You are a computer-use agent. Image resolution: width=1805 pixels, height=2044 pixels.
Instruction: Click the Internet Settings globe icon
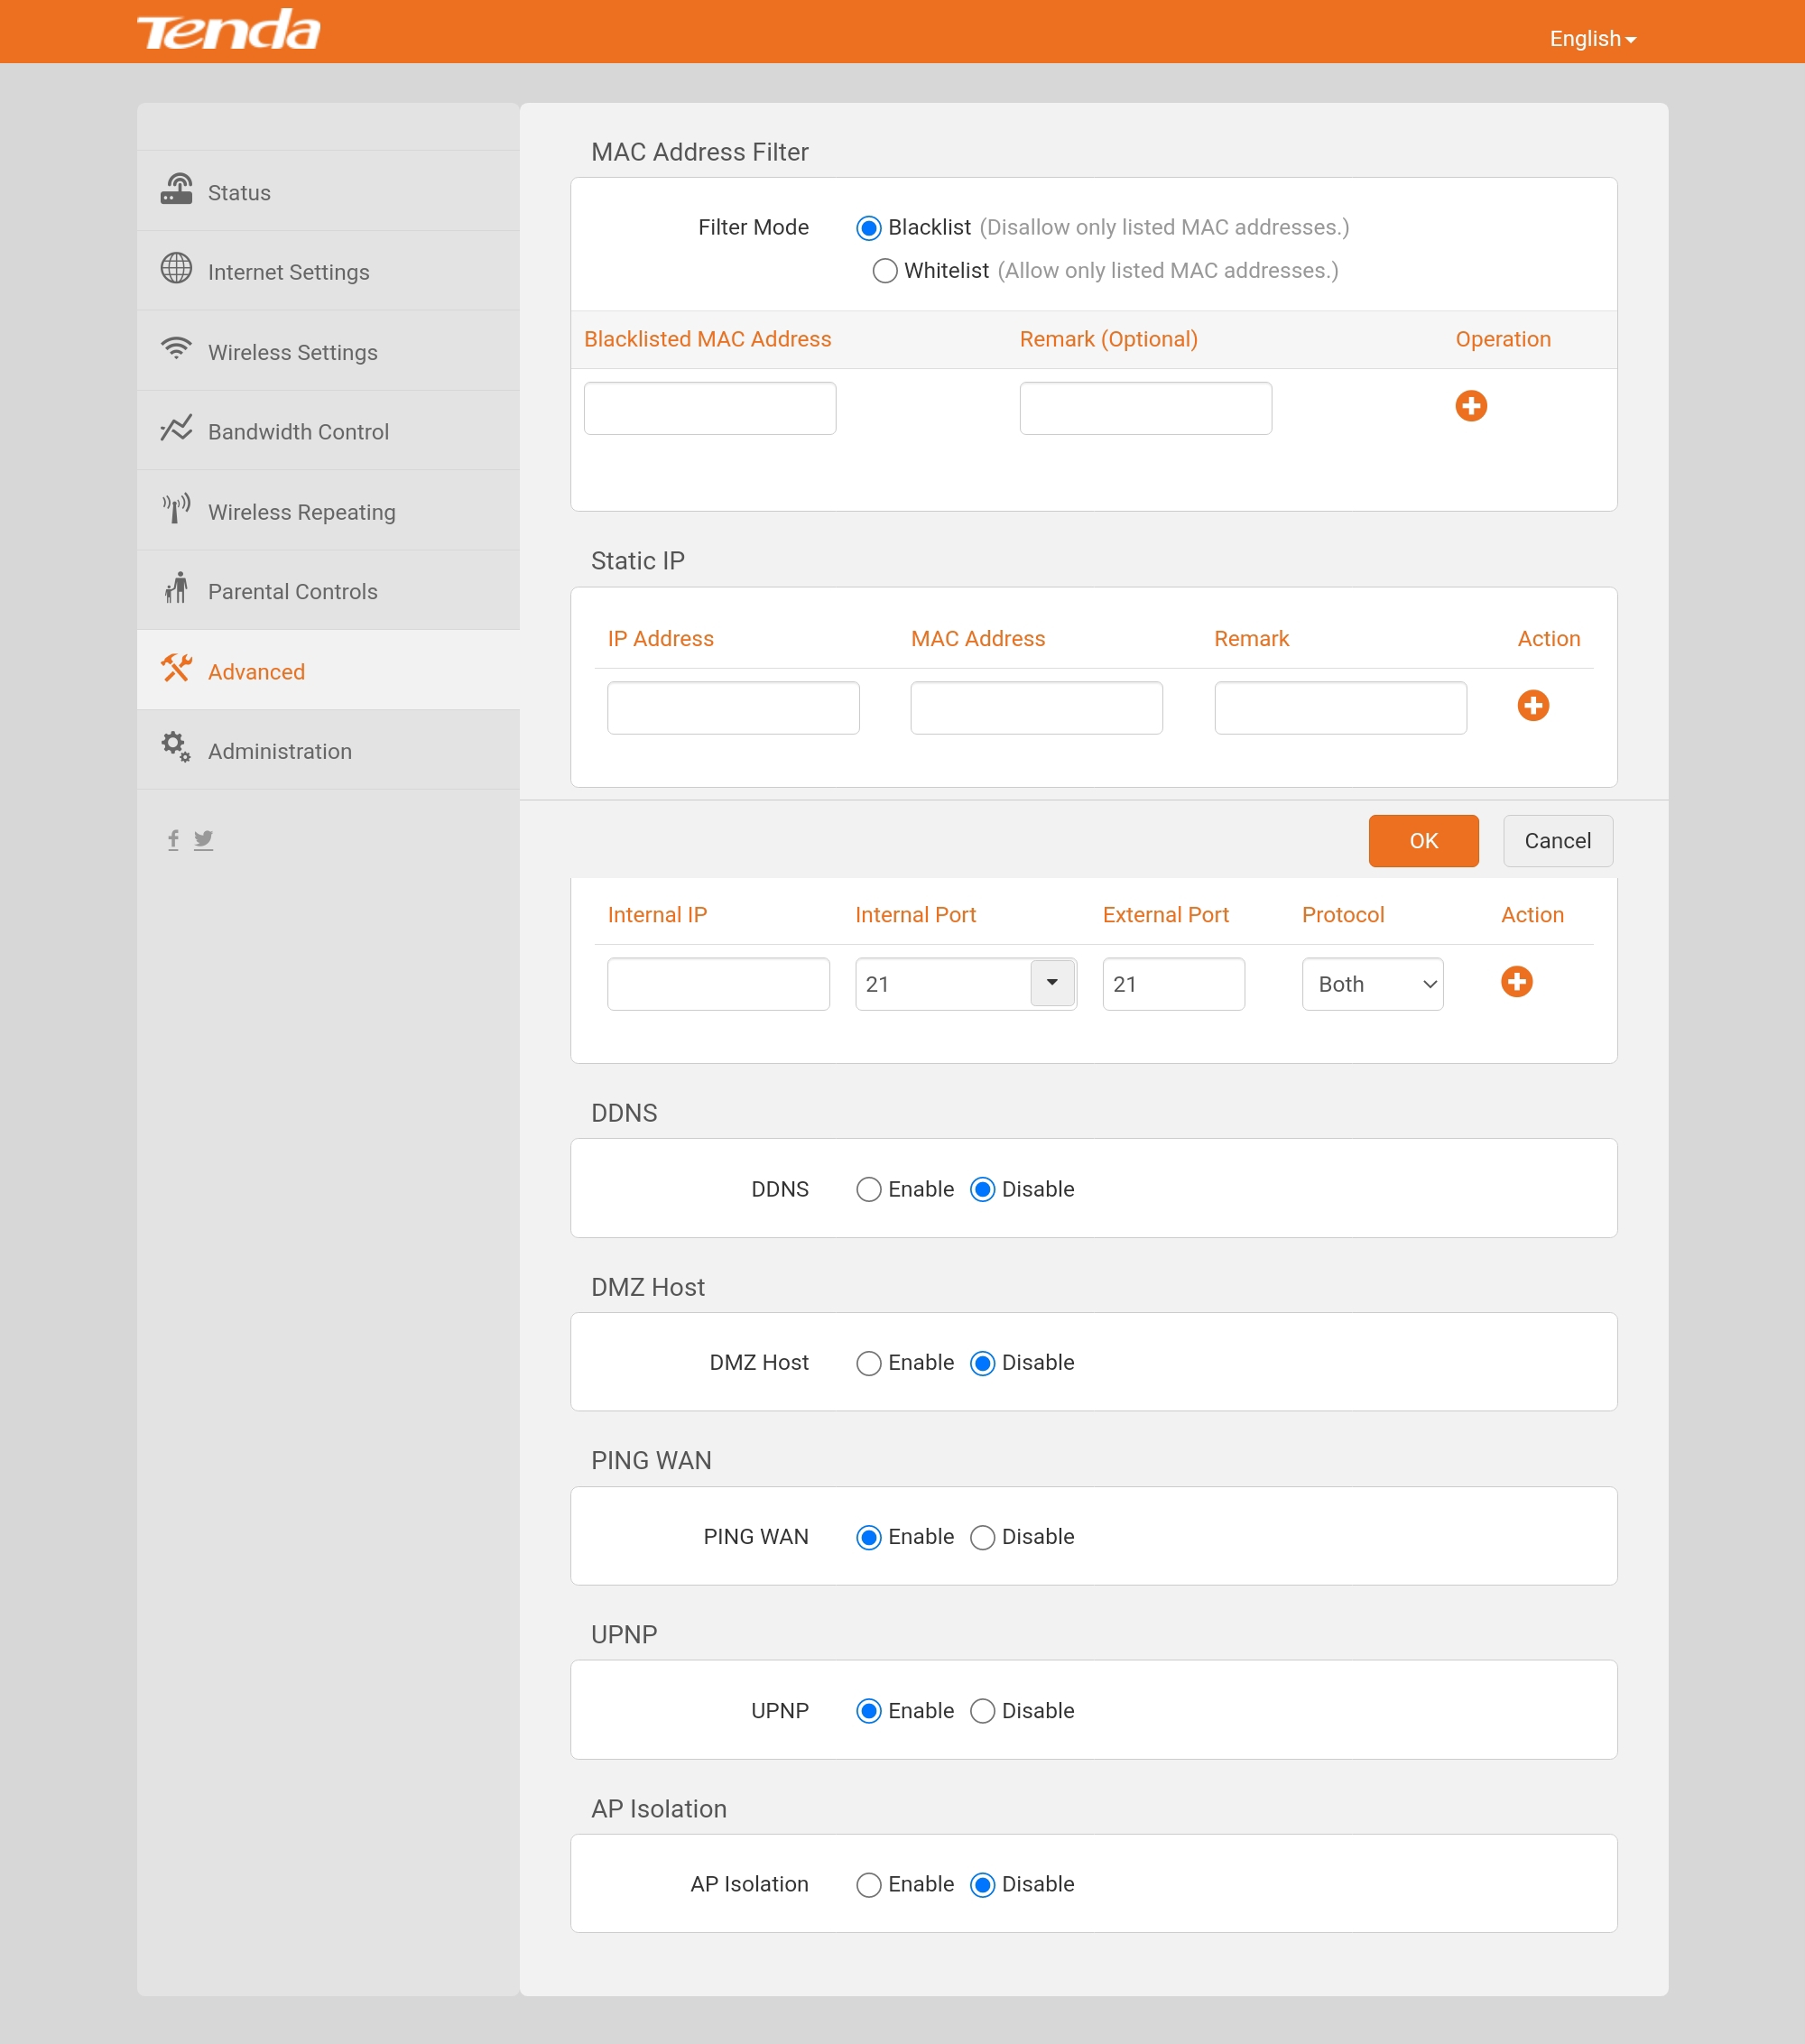176,269
